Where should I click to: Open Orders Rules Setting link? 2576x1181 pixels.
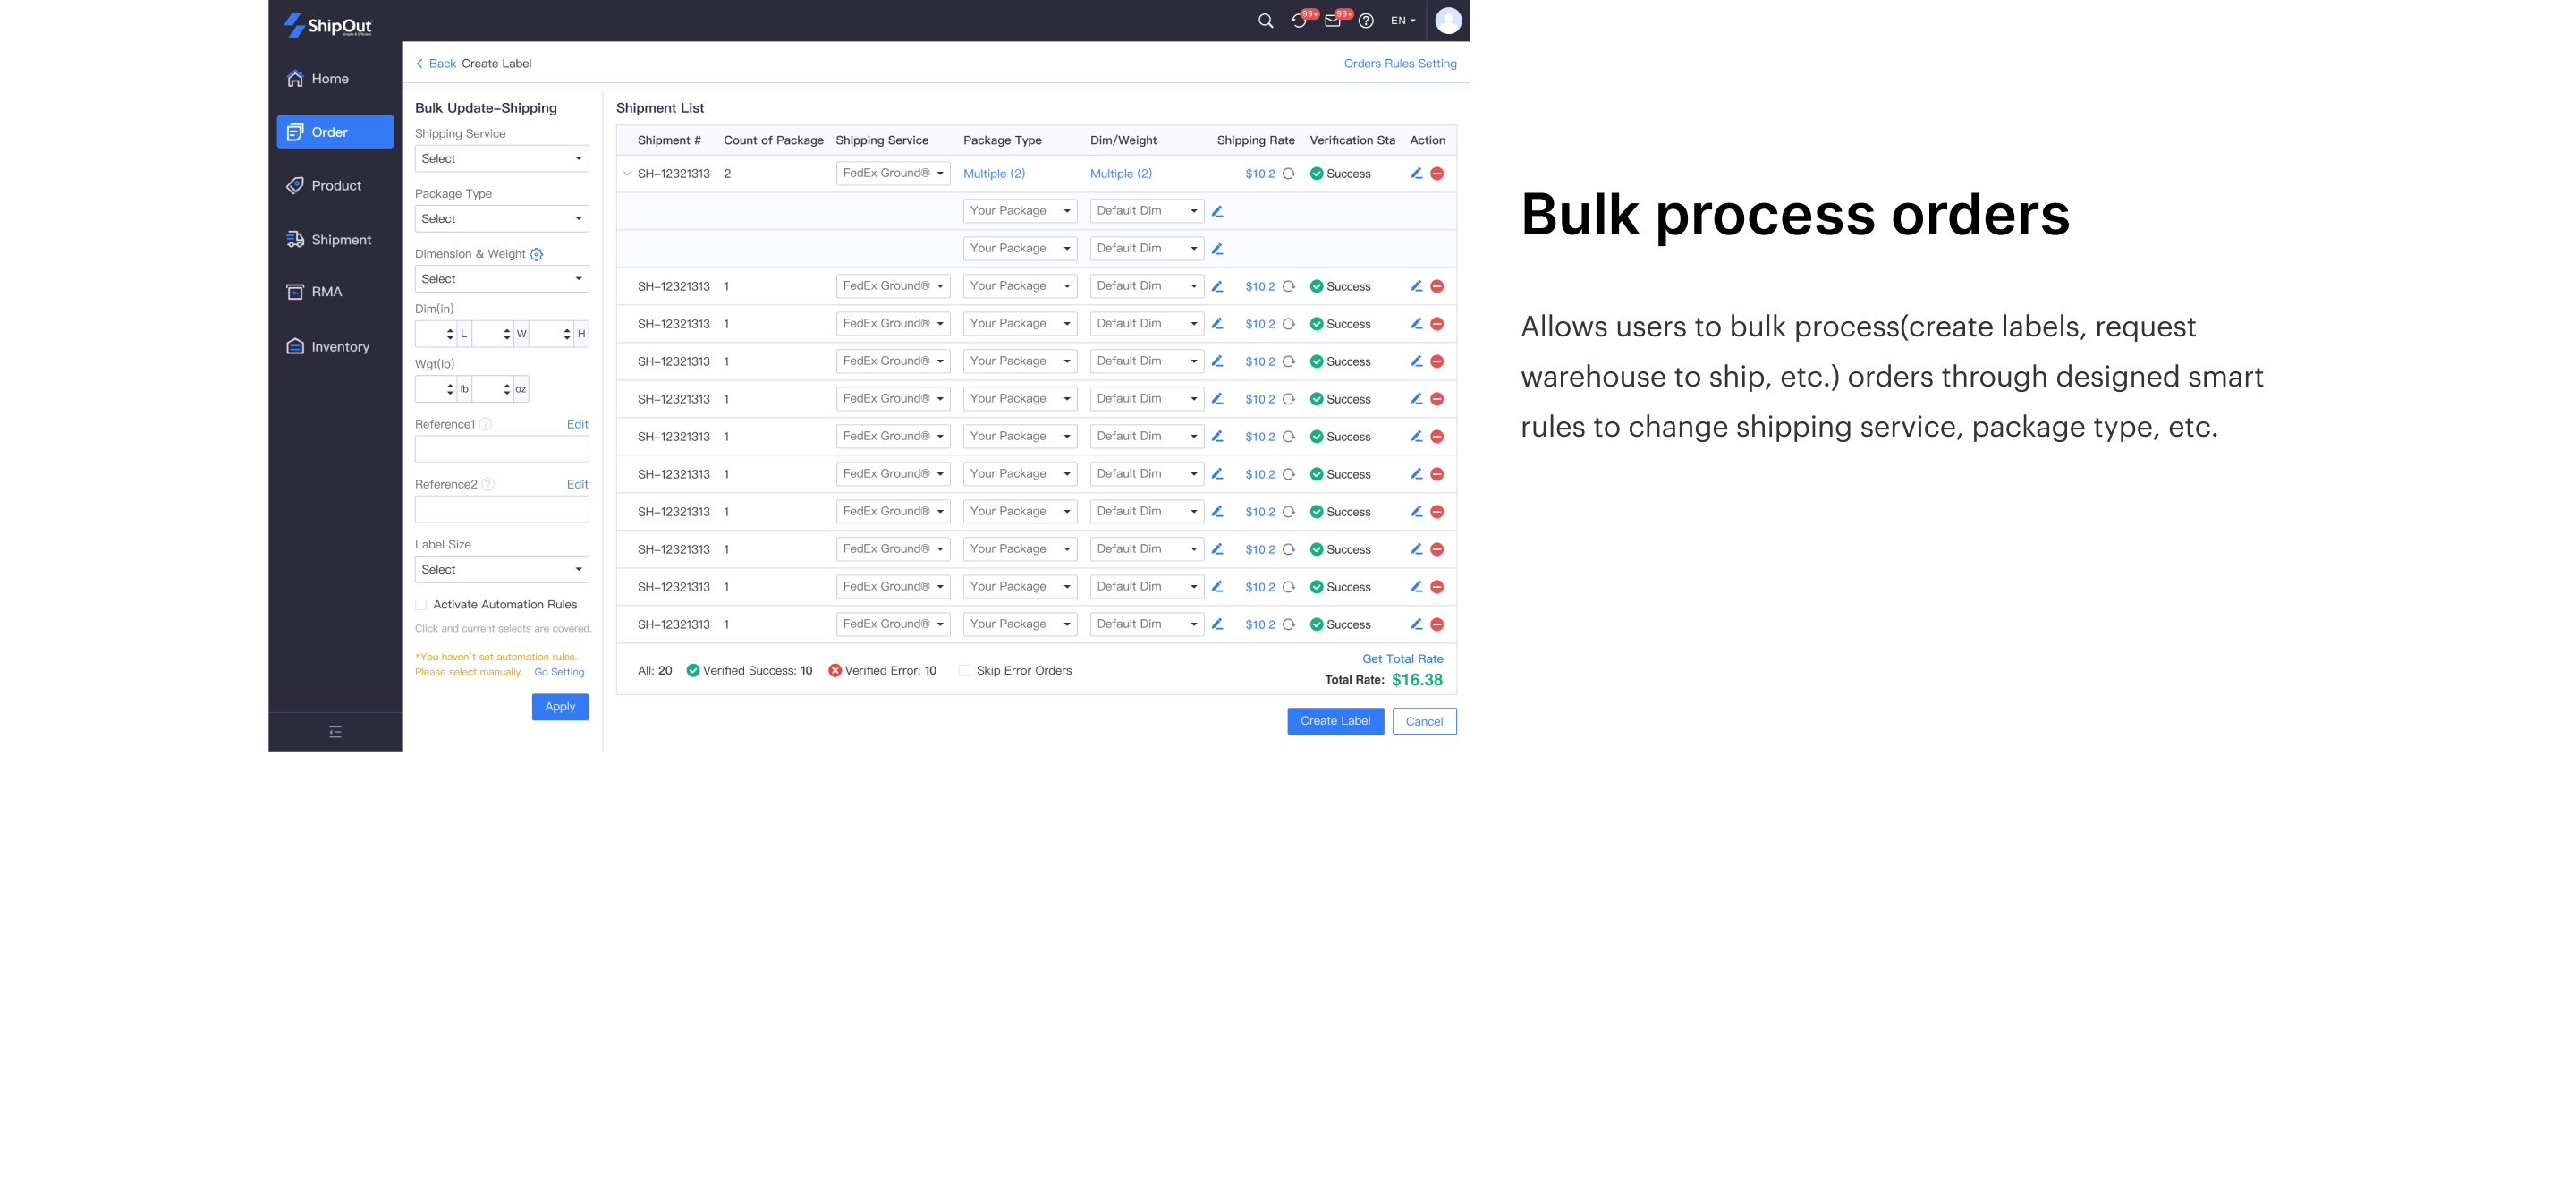1400,64
